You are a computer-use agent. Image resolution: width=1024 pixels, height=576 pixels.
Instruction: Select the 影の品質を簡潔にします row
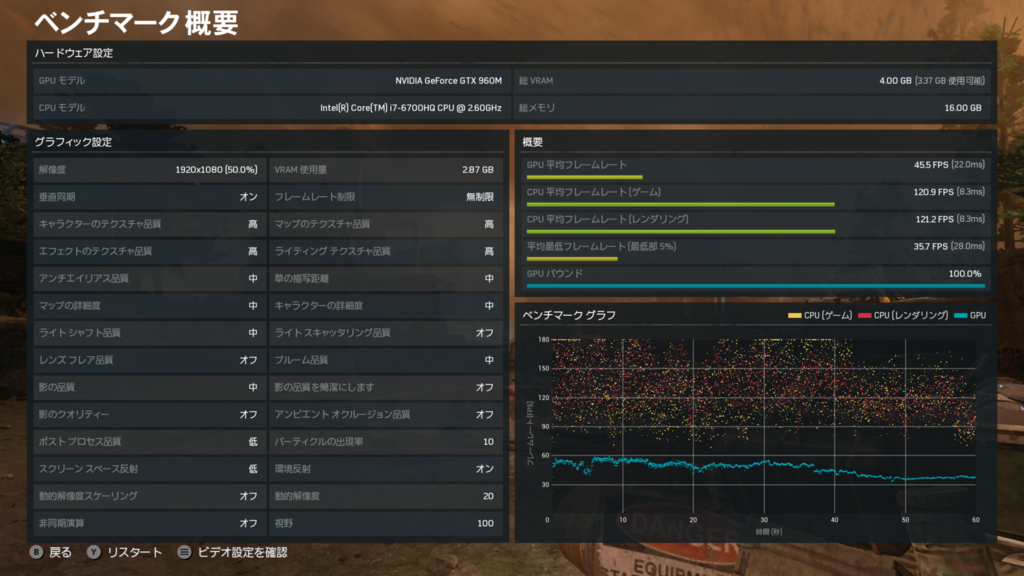pos(385,387)
